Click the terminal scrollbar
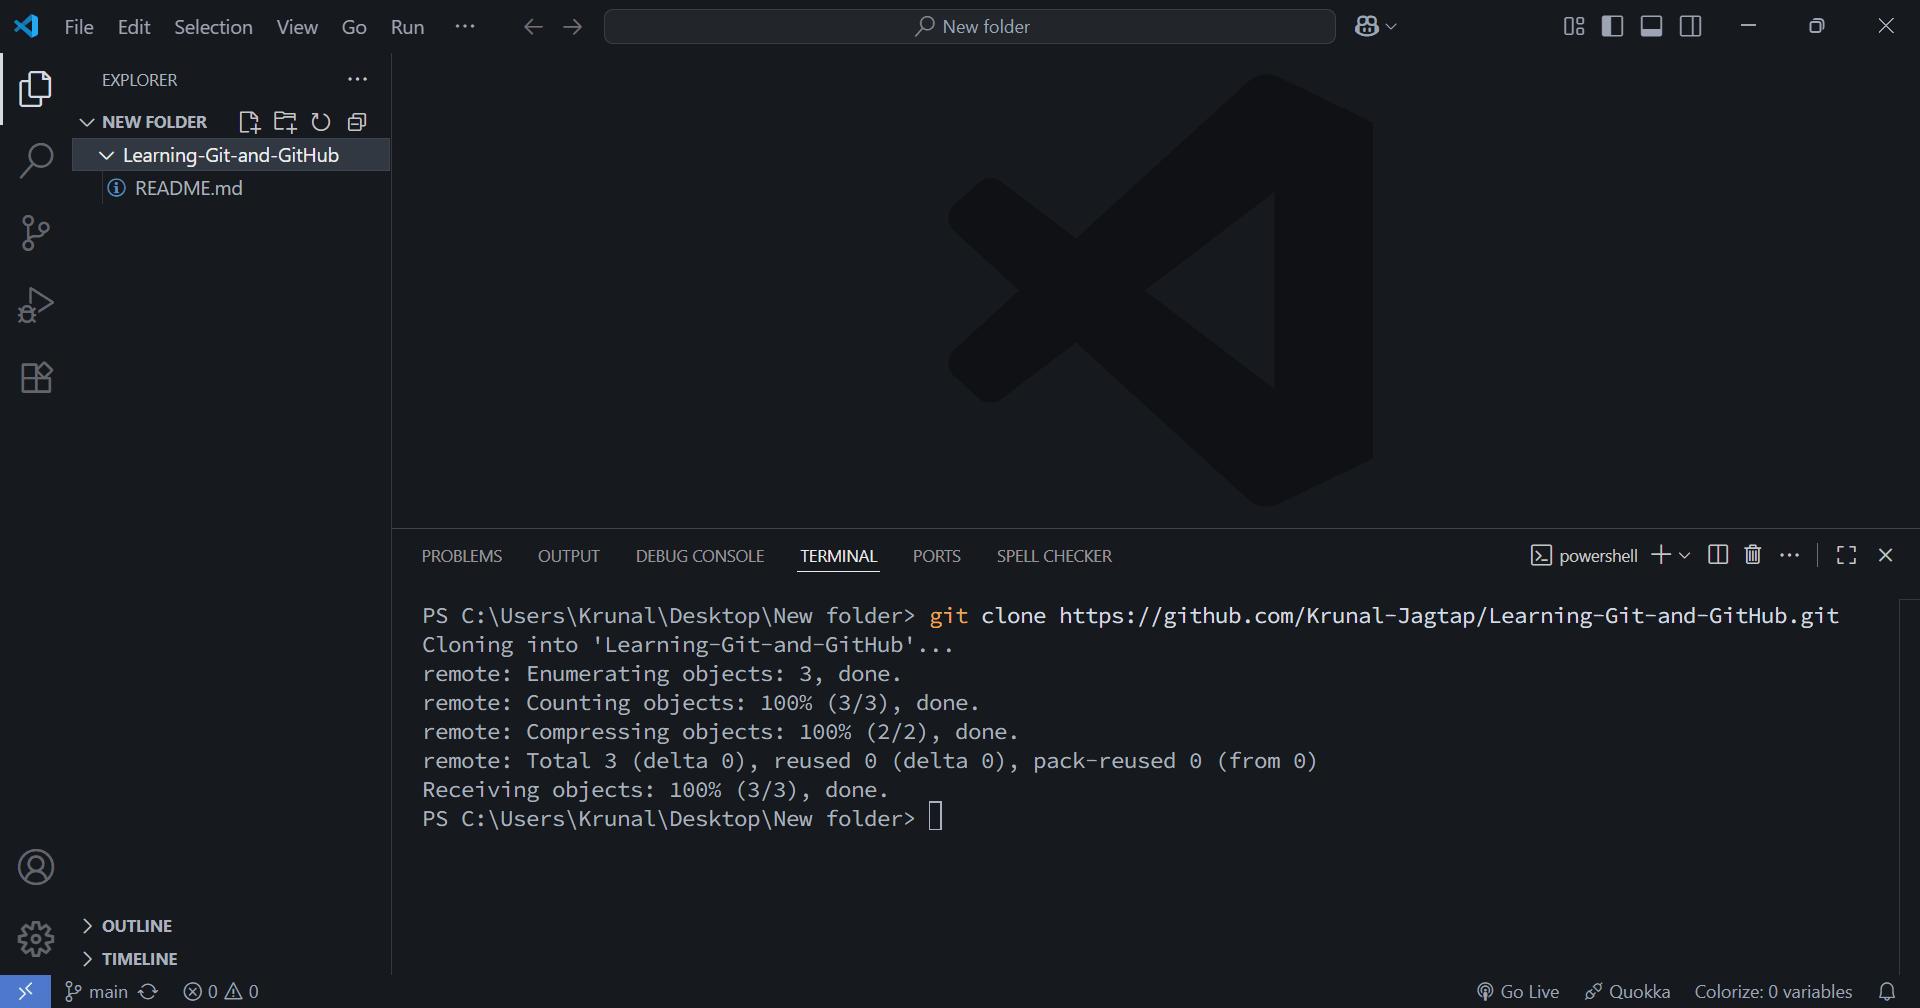 [x=1909, y=785]
